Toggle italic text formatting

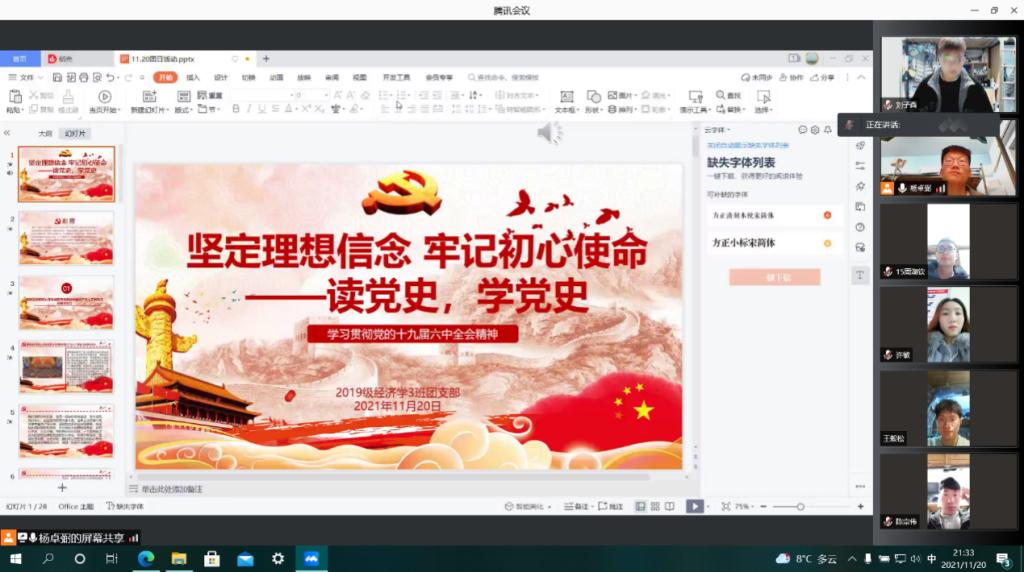[x=250, y=109]
